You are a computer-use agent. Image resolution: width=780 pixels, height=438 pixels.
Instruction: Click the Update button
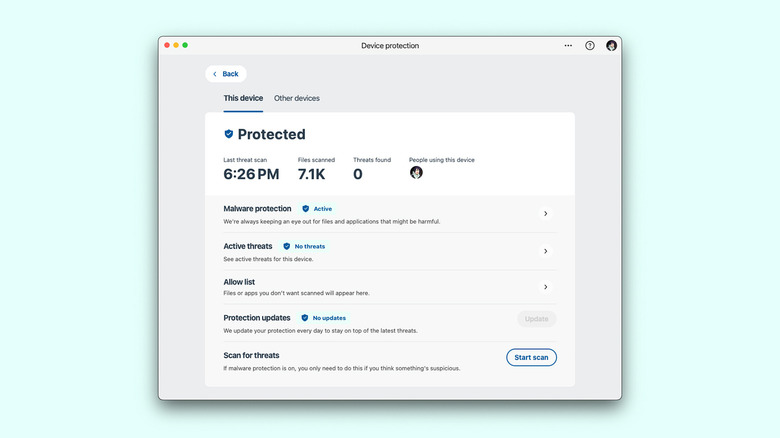[x=536, y=319]
